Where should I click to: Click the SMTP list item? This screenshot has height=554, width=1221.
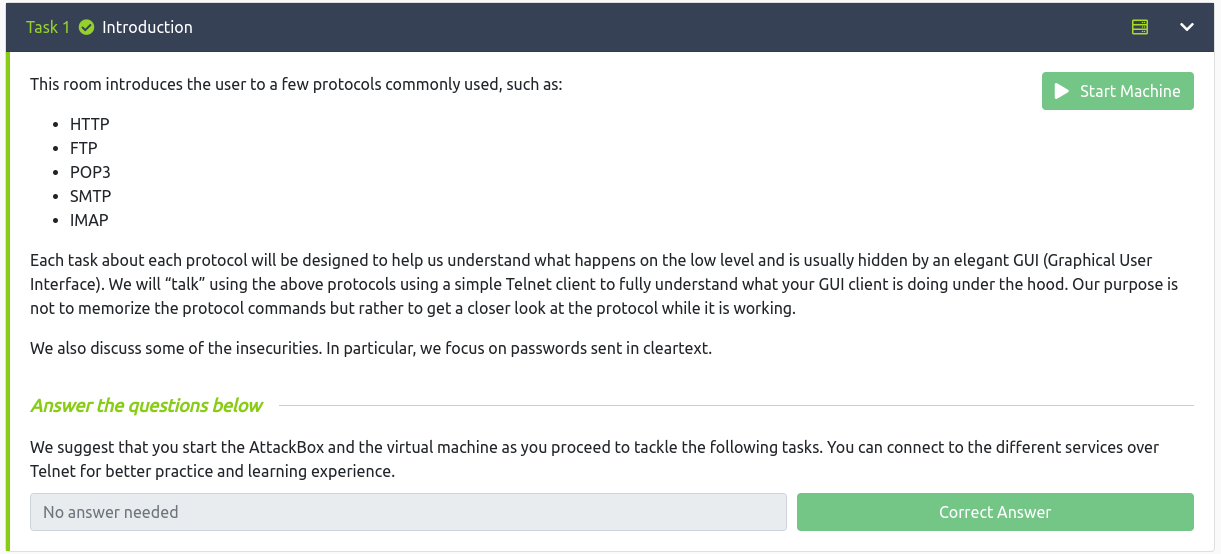pos(90,196)
